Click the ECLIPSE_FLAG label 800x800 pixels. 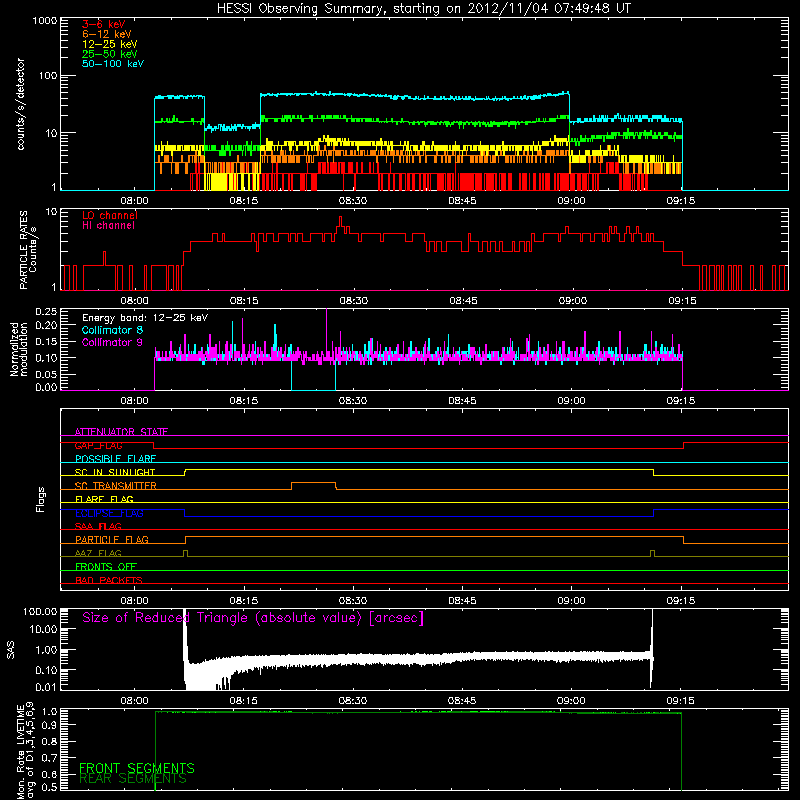[x=109, y=513]
